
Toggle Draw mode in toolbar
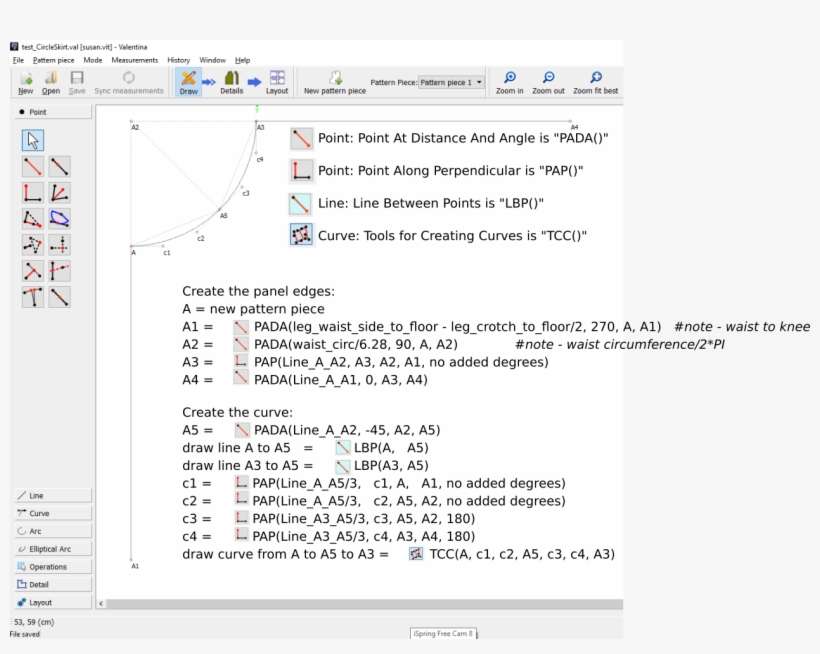click(188, 82)
